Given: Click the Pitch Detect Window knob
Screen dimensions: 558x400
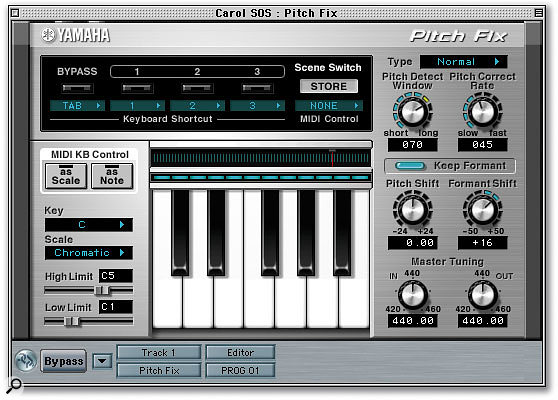Looking at the screenshot, I should click(x=412, y=111).
